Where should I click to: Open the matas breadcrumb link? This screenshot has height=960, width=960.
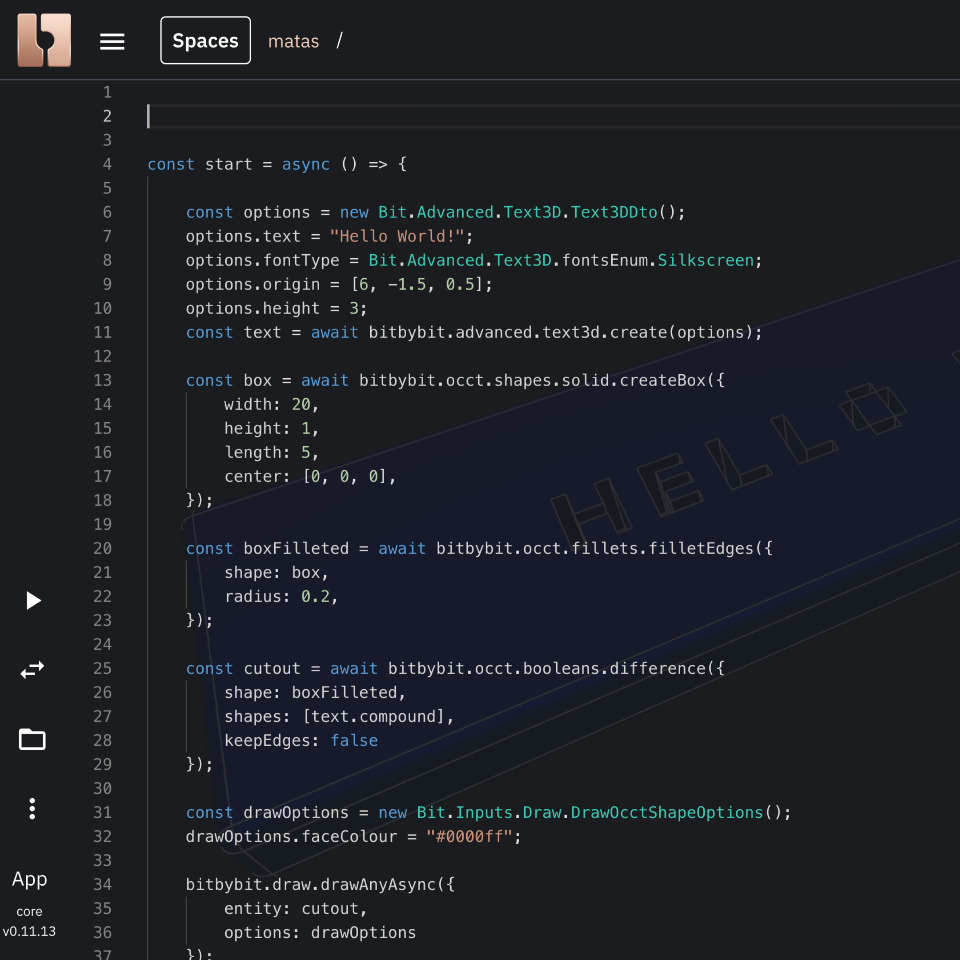point(293,41)
